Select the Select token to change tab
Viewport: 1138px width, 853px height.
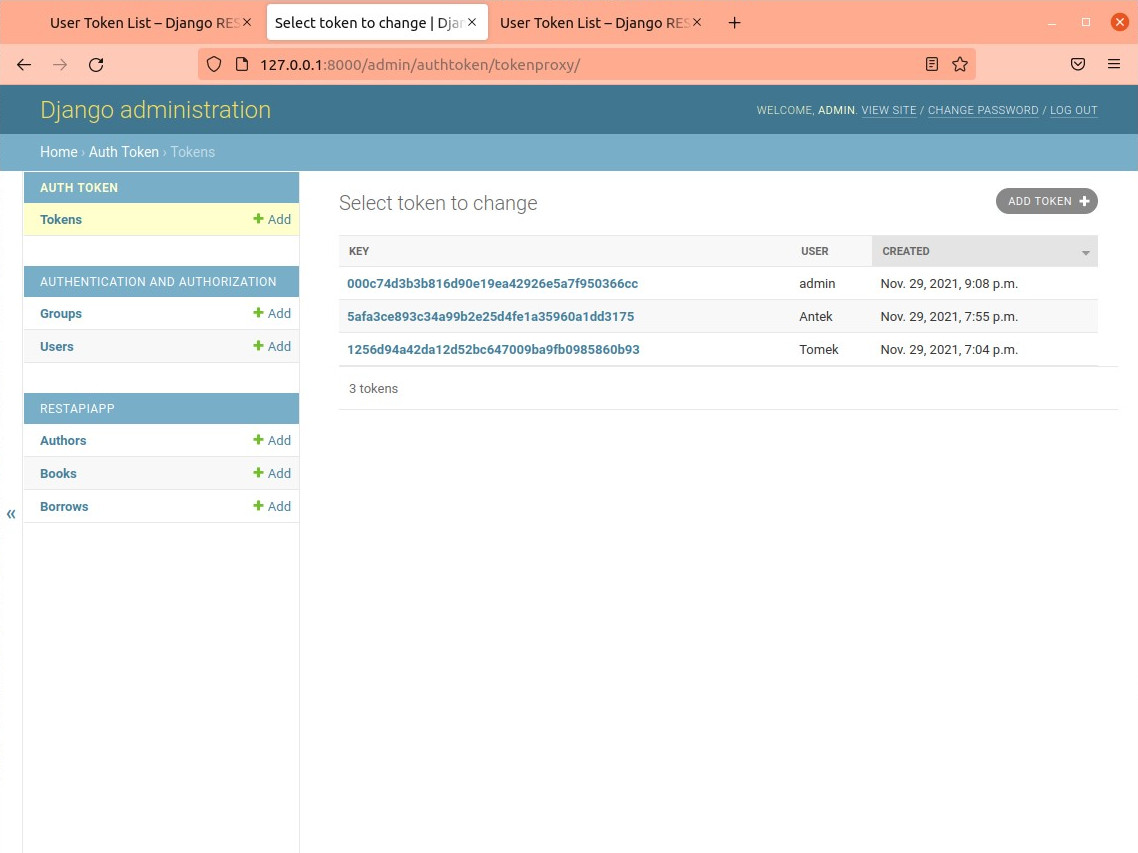click(369, 23)
